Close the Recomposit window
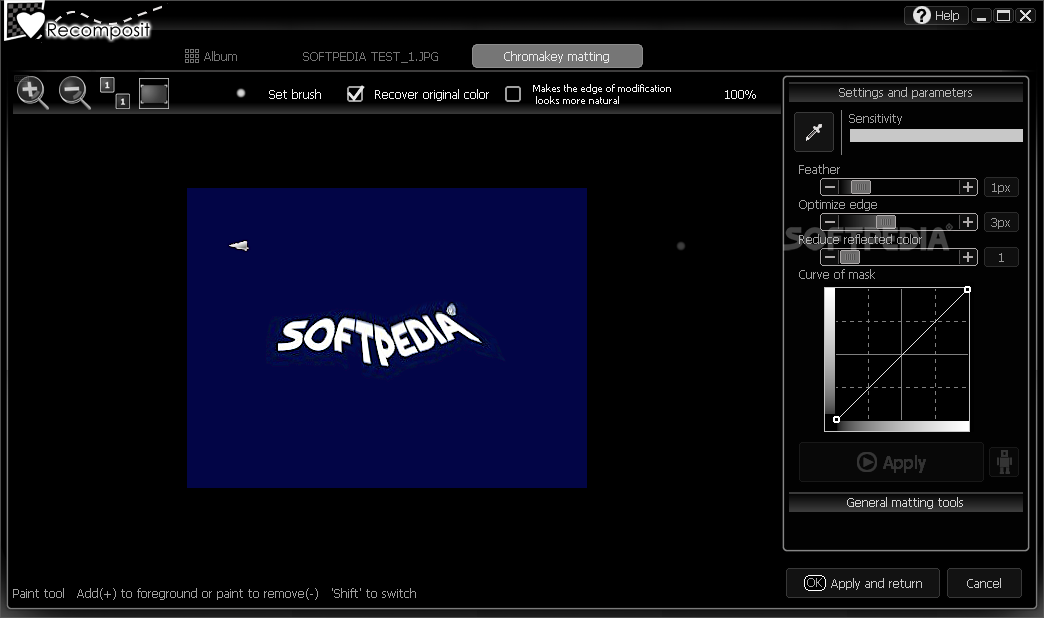This screenshot has height=618, width=1044. [1026, 16]
